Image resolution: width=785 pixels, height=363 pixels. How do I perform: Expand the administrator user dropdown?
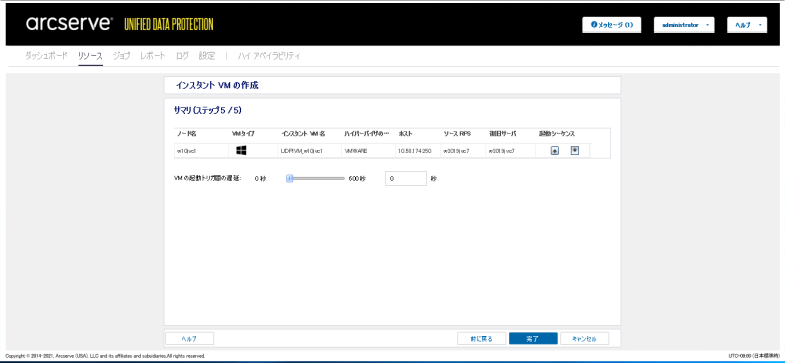click(x=684, y=25)
